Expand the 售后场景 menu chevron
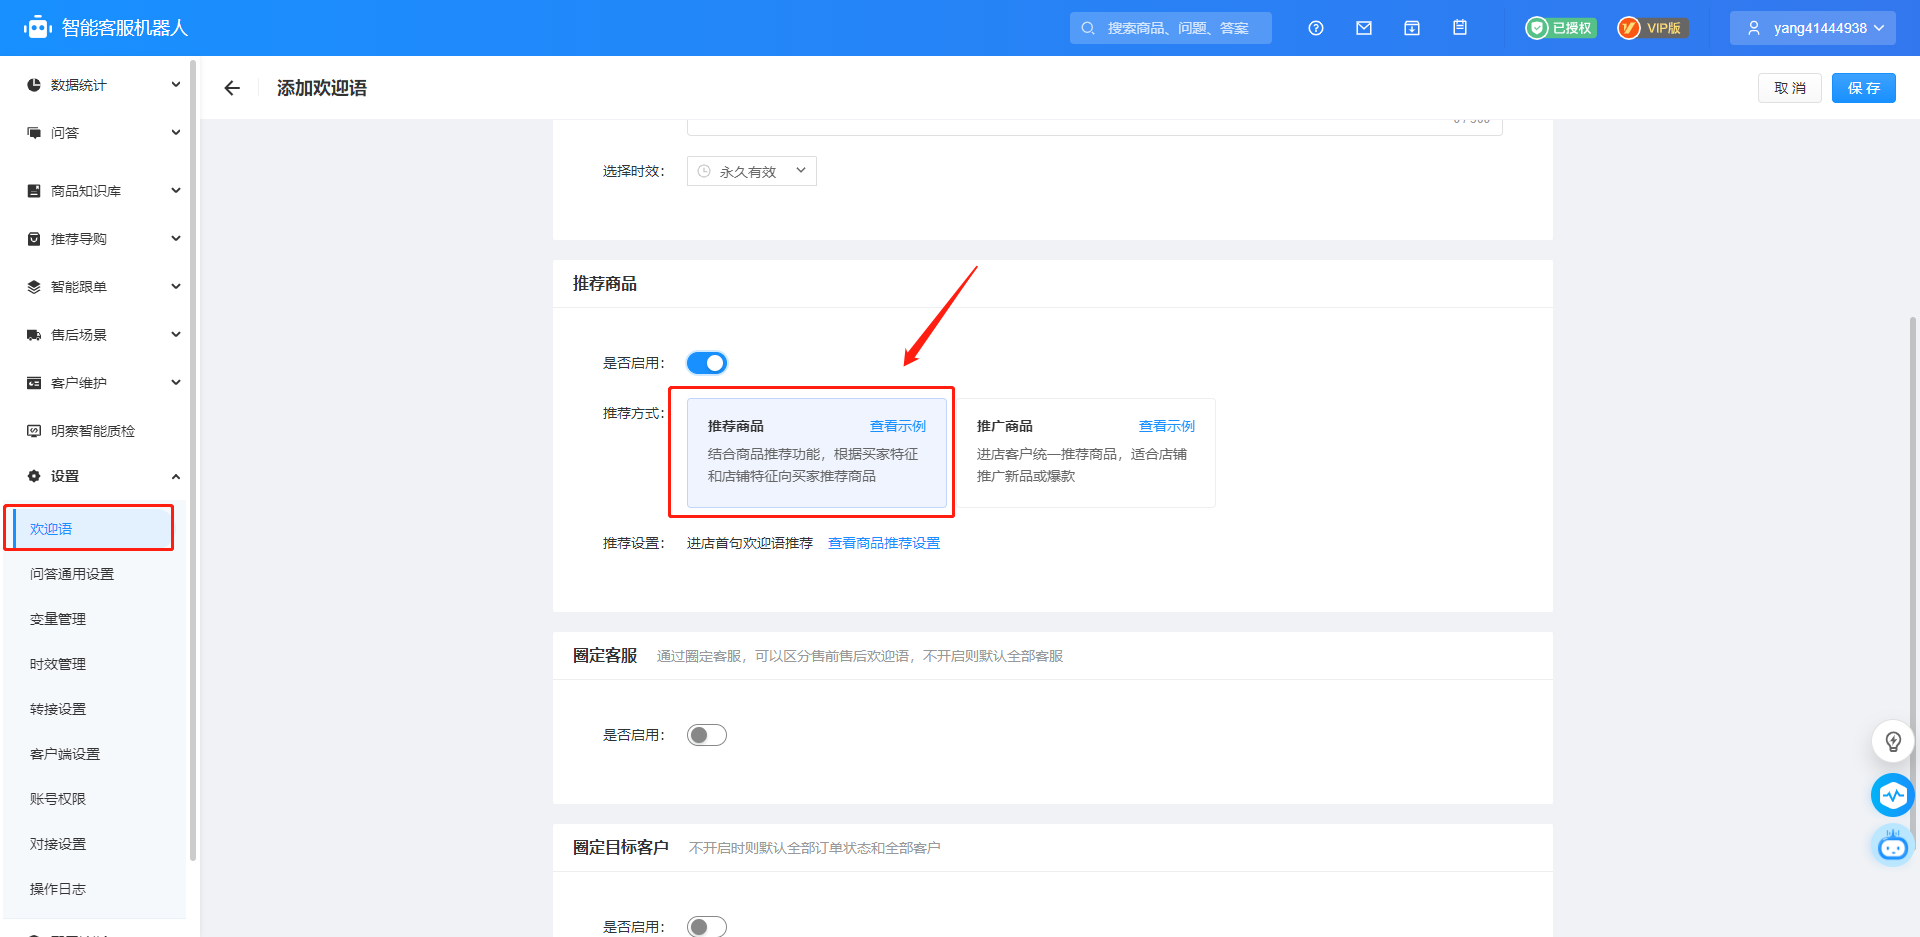The image size is (1920, 937). 176,335
